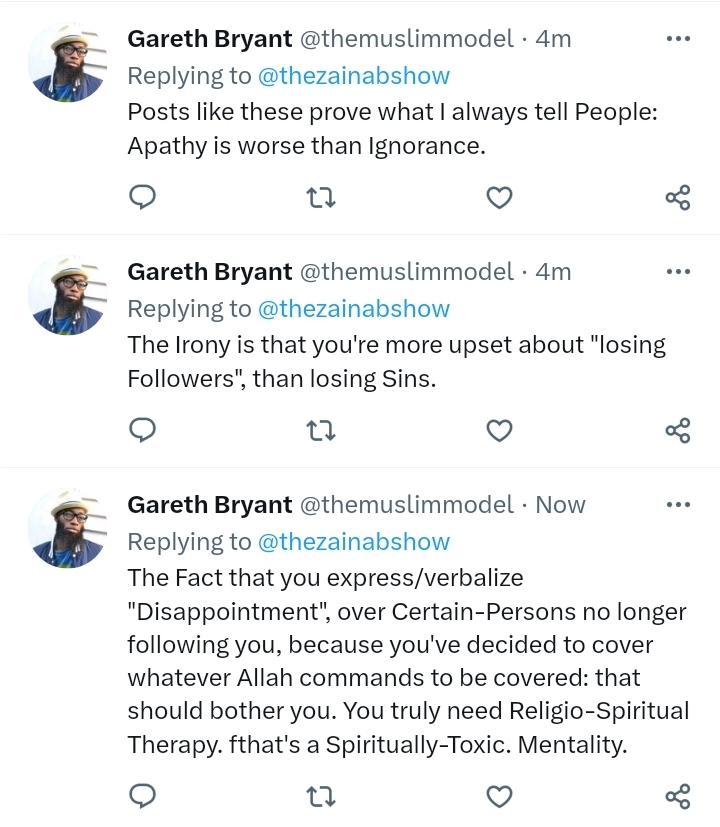Screen dimensions: 720x827
Task: Retweet the "losing Followers" tweet
Action: [x=322, y=430]
